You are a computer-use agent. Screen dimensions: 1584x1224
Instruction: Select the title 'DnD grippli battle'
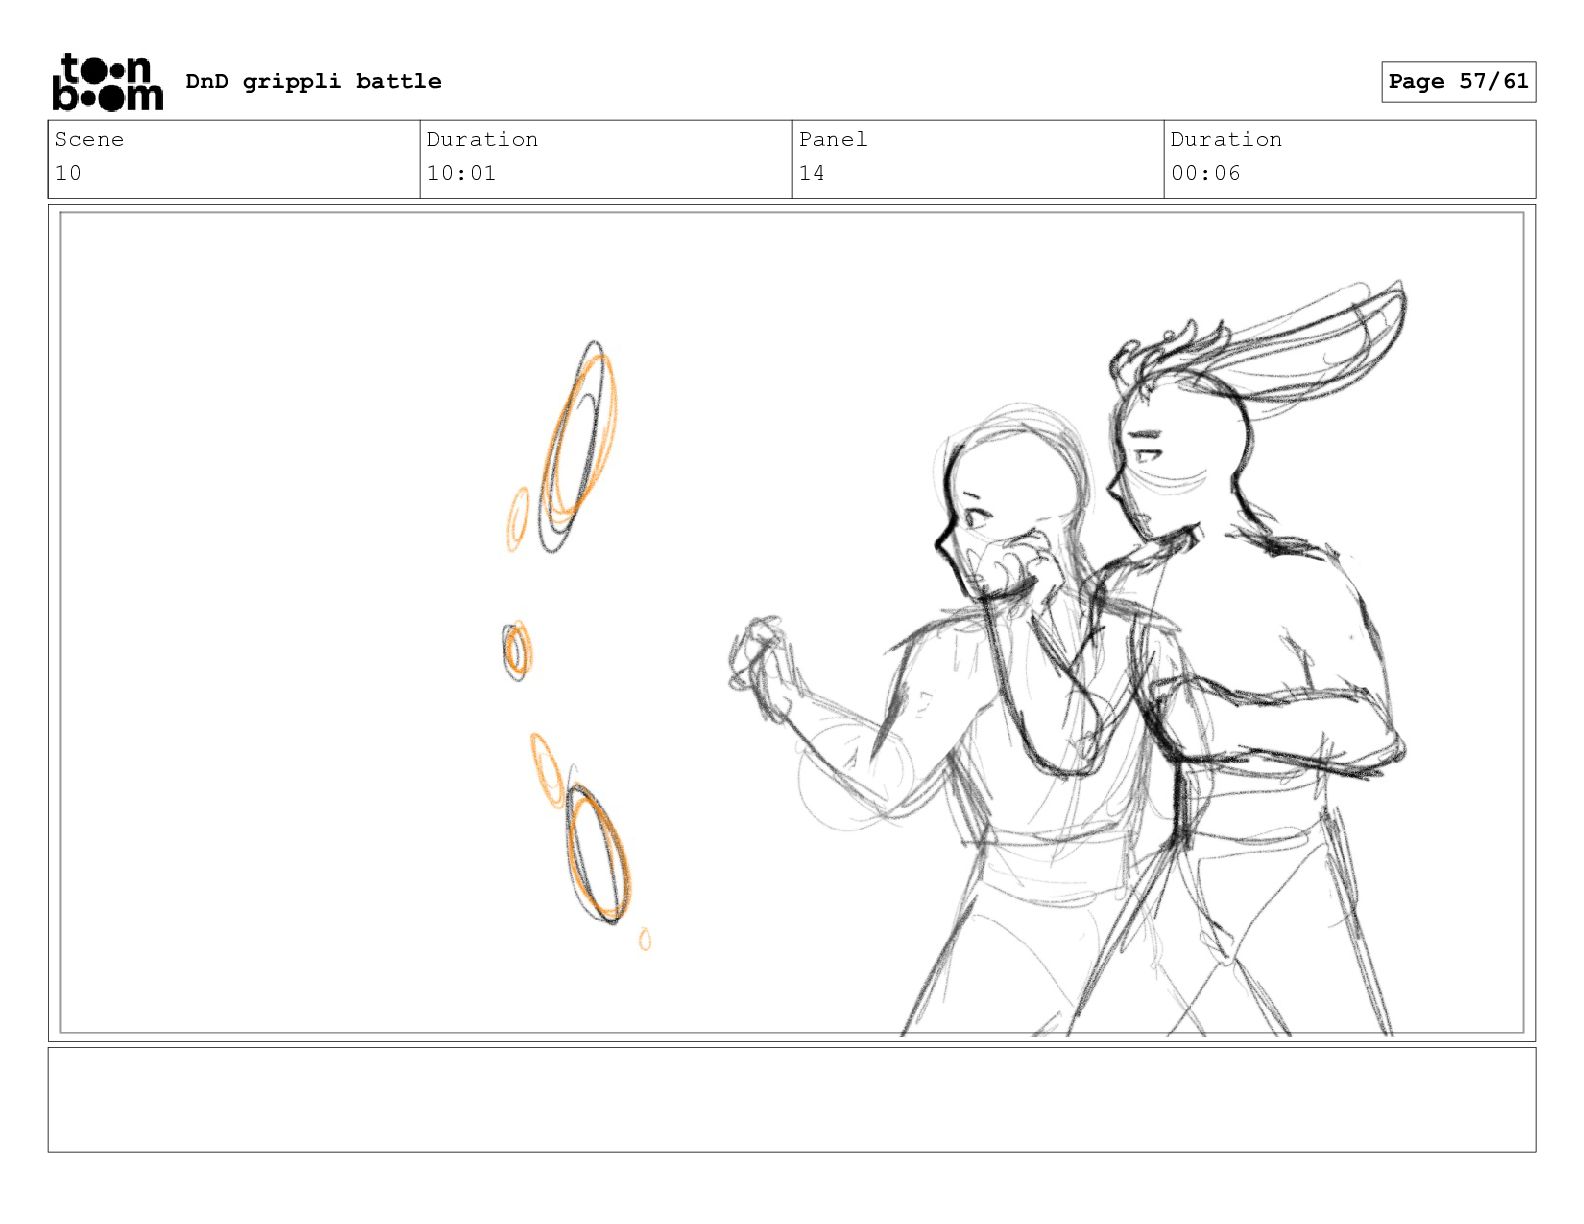(313, 81)
